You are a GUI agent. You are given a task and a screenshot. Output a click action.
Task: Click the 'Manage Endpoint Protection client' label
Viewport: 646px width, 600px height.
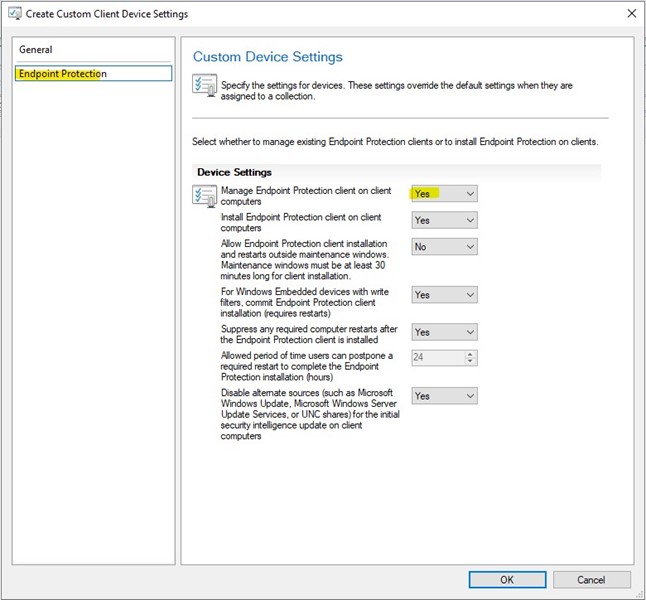tap(306, 196)
